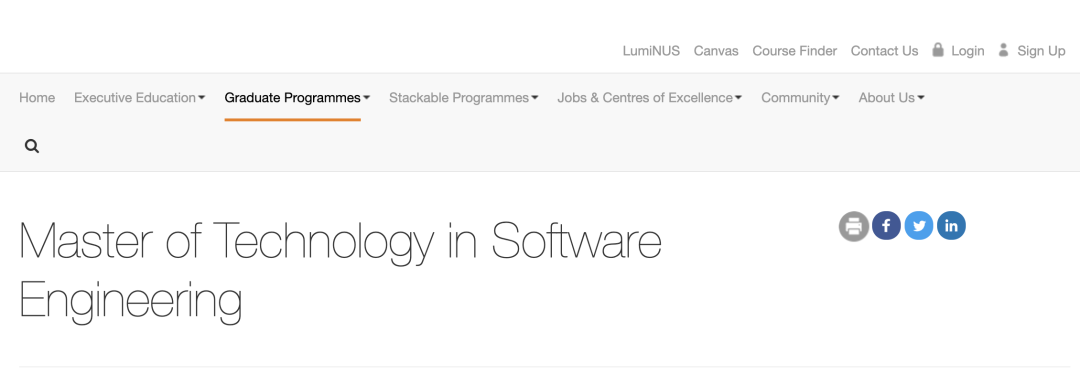Expand the Executive Education dropdown
This screenshot has width=1080, height=385.
pyautogui.click(x=140, y=98)
